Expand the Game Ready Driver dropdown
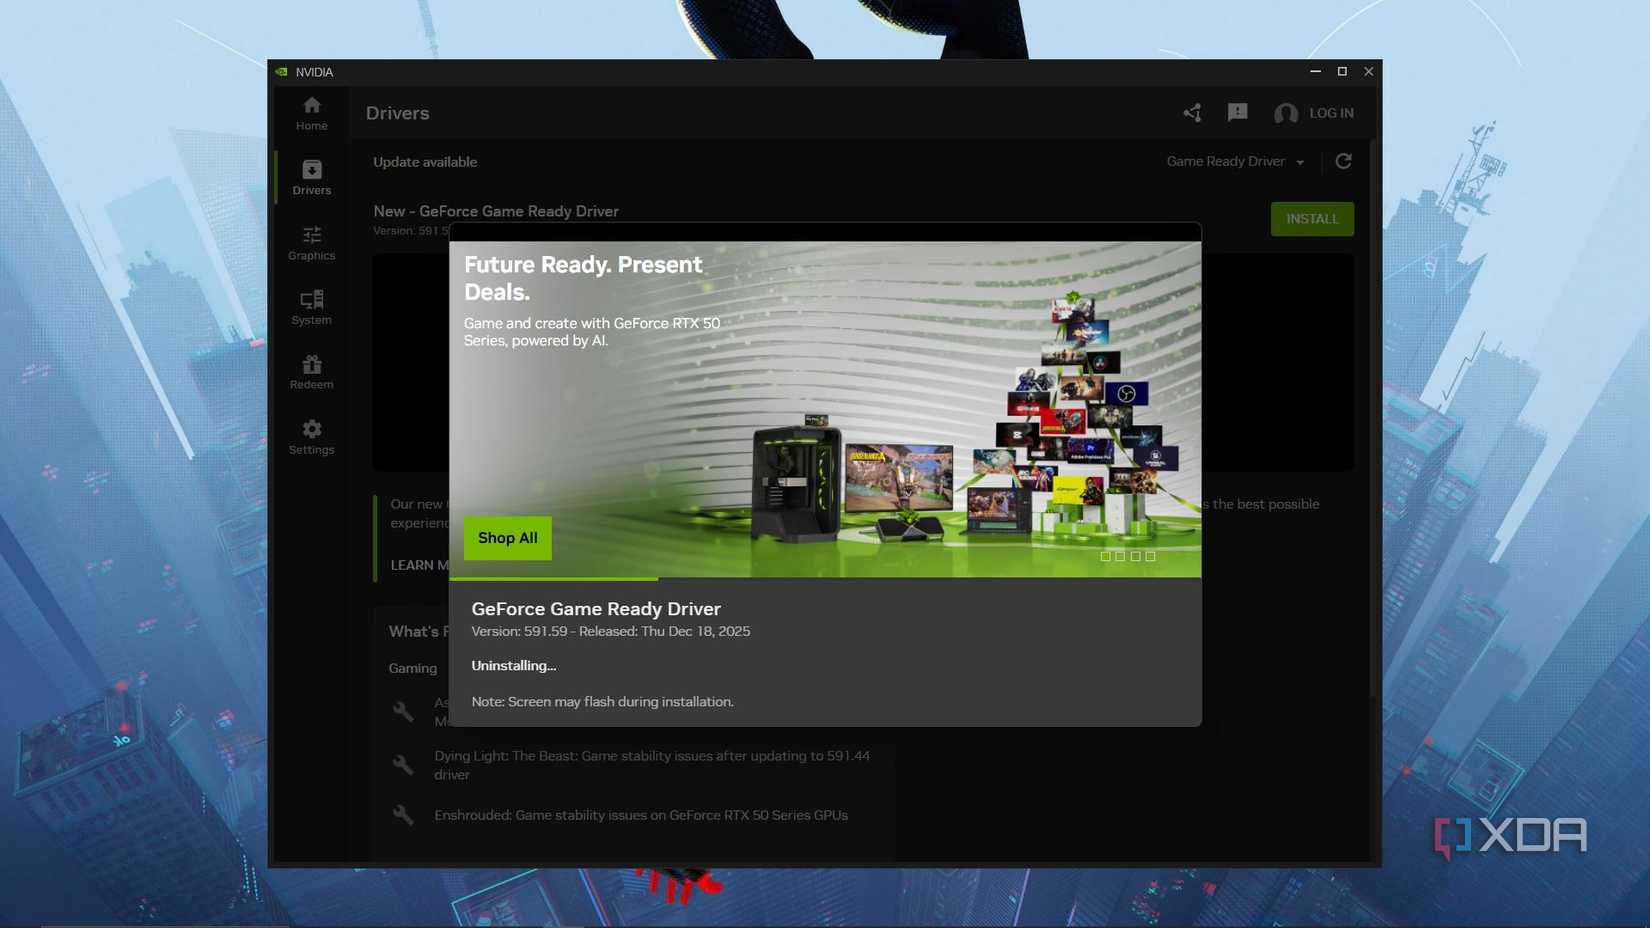The height and width of the screenshot is (928, 1650). [1235, 162]
